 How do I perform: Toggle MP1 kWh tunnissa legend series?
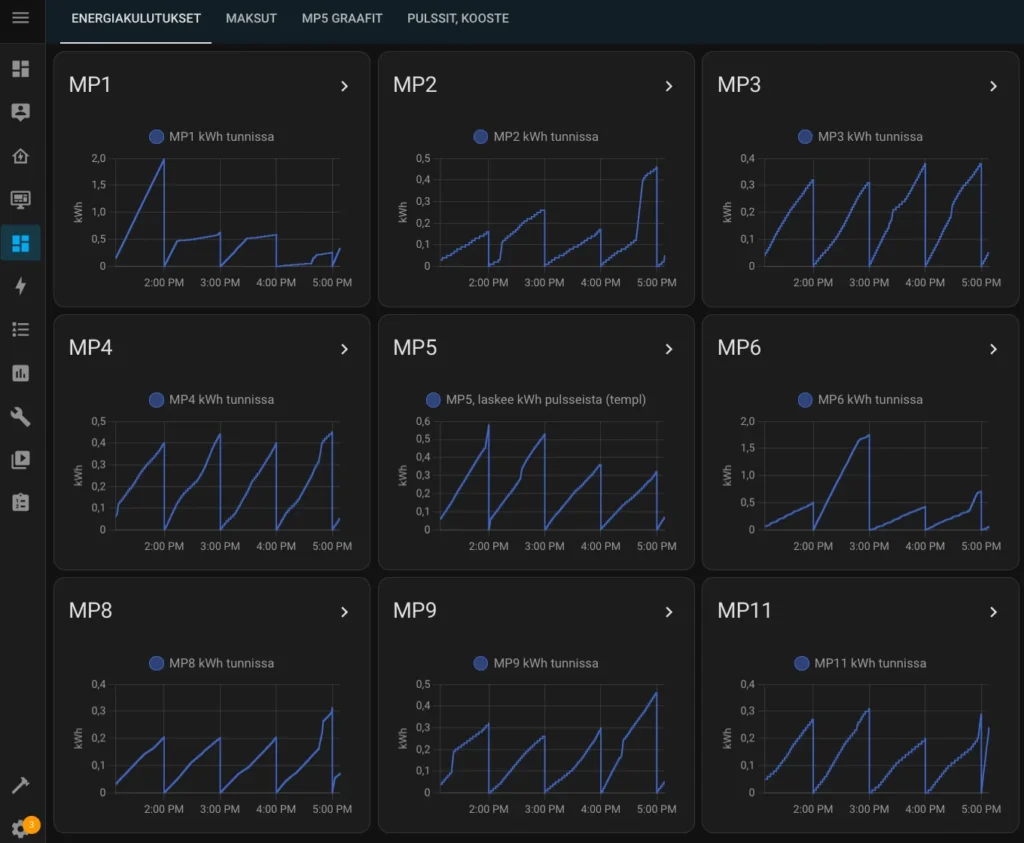tap(212, 136)
